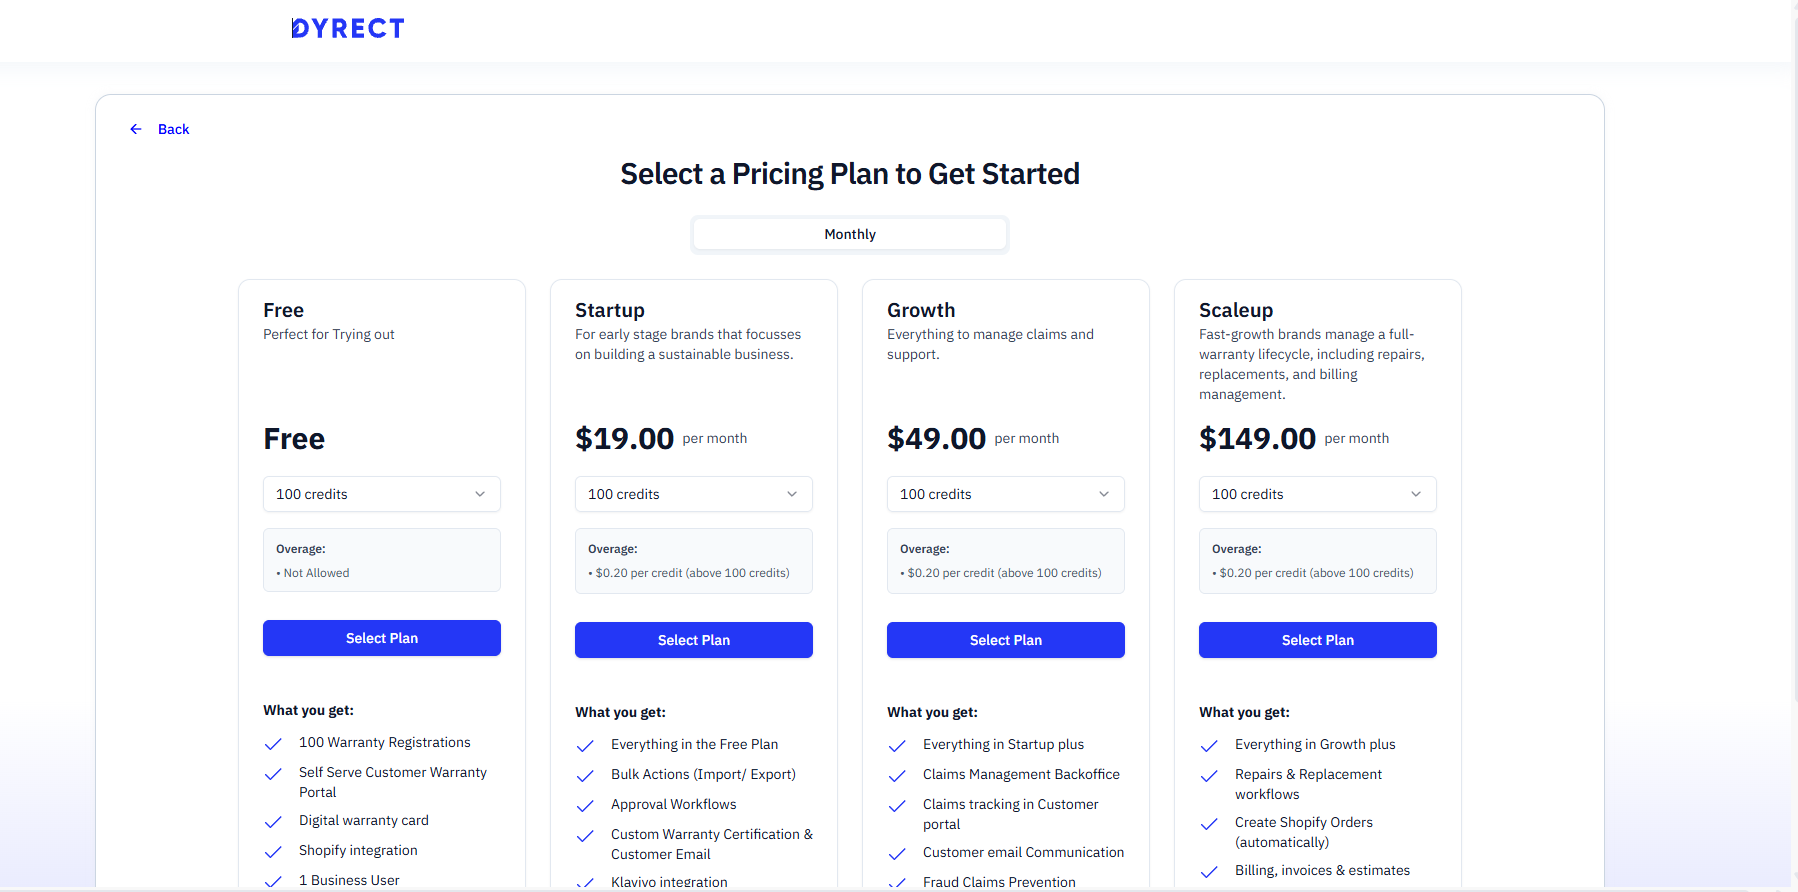Select the Free plan
The width and height of the screenshot is (1798, 892).
pos(381,638)
